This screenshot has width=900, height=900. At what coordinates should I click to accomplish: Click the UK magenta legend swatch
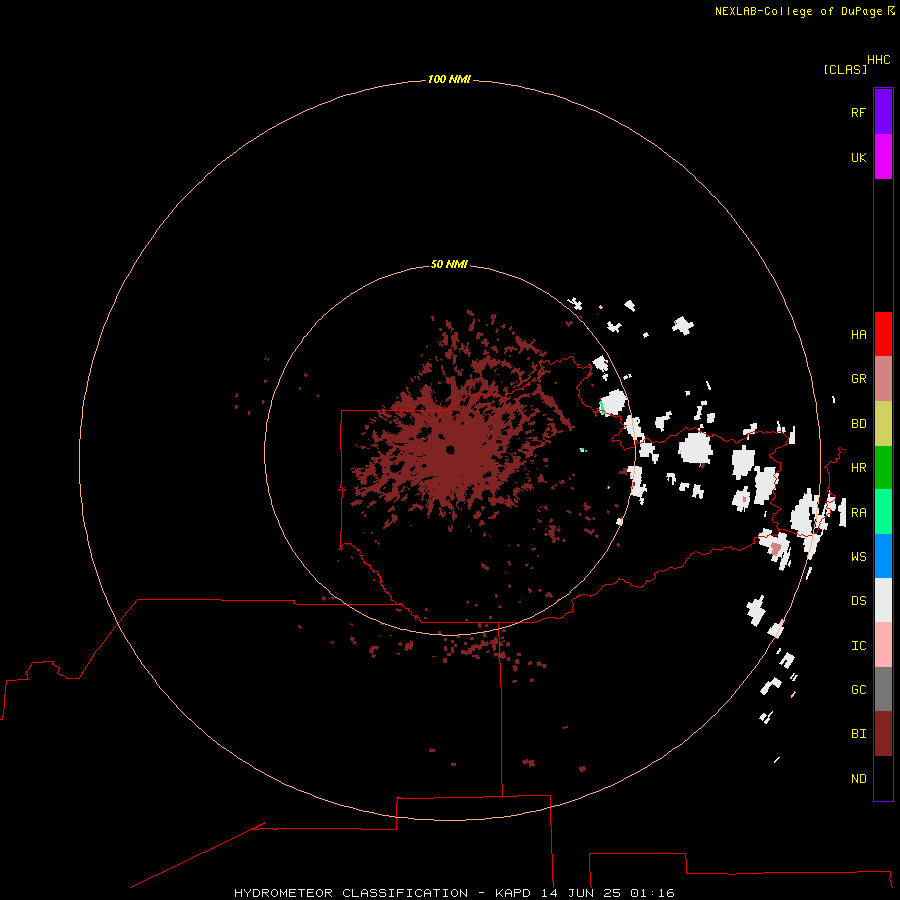click(x=883, y=157)
